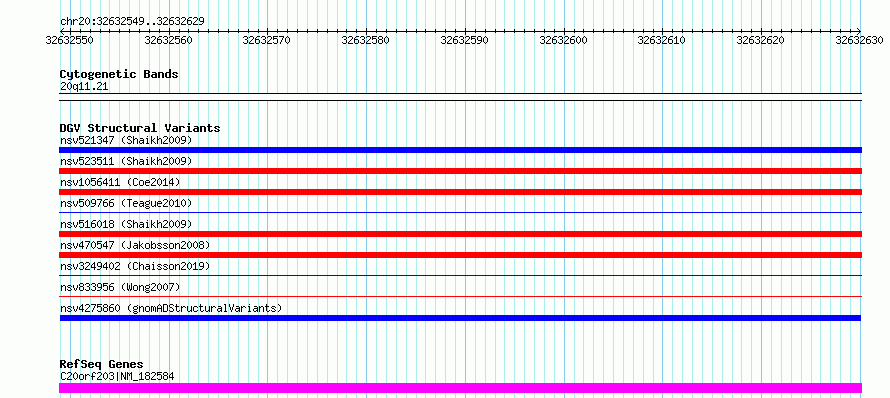The width and height of the screenshot is (890, 398).
Task: Open C20orf203|NM_182584 gene label
Action: click(x=117, y=376)
